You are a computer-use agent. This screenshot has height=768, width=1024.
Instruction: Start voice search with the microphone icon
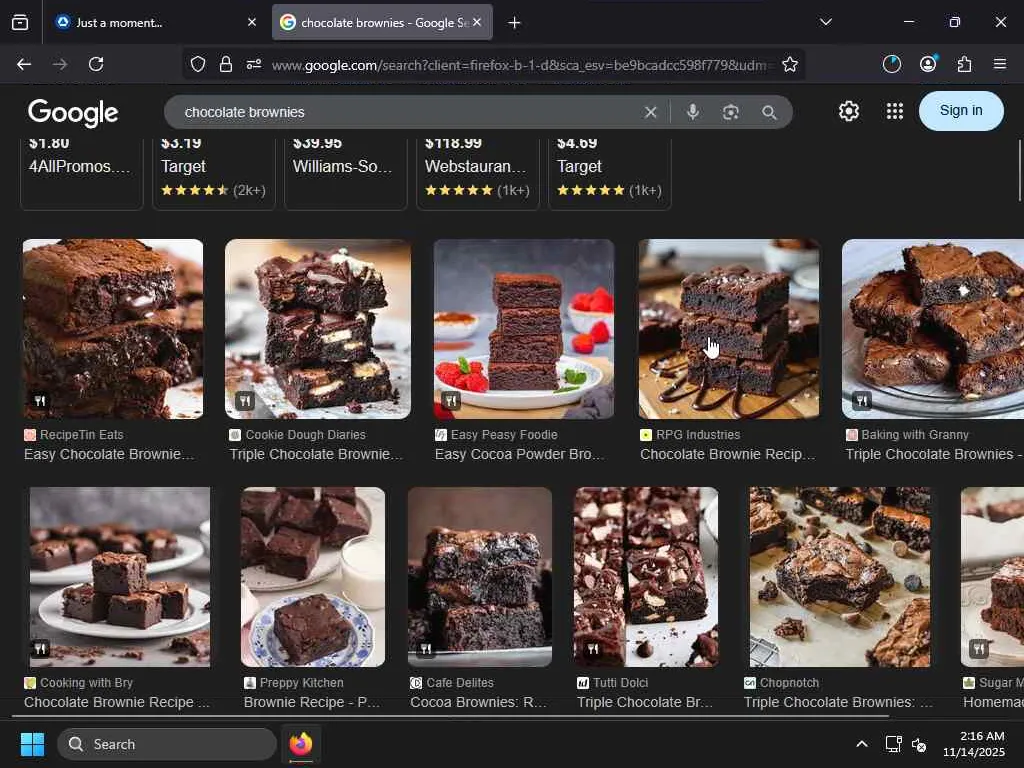[693, 112]
